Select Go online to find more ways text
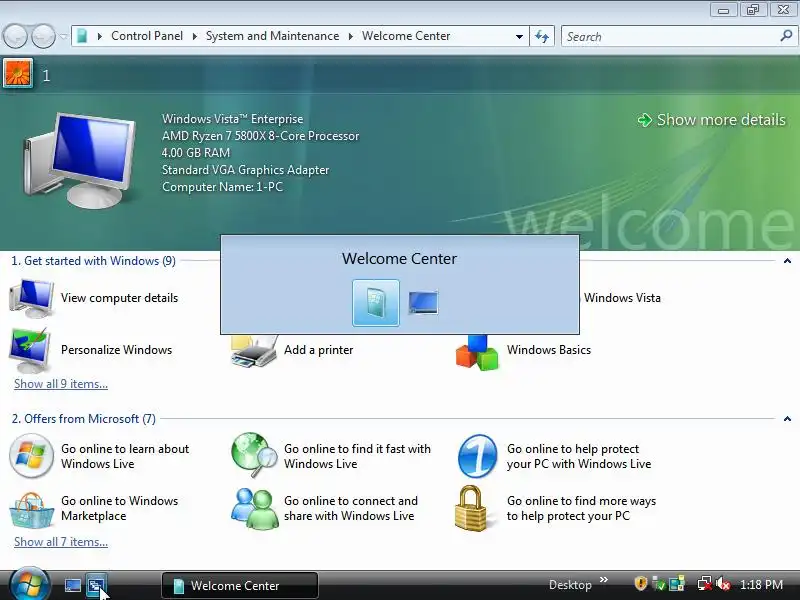This screenshot has height=600, width=800. 582,508
